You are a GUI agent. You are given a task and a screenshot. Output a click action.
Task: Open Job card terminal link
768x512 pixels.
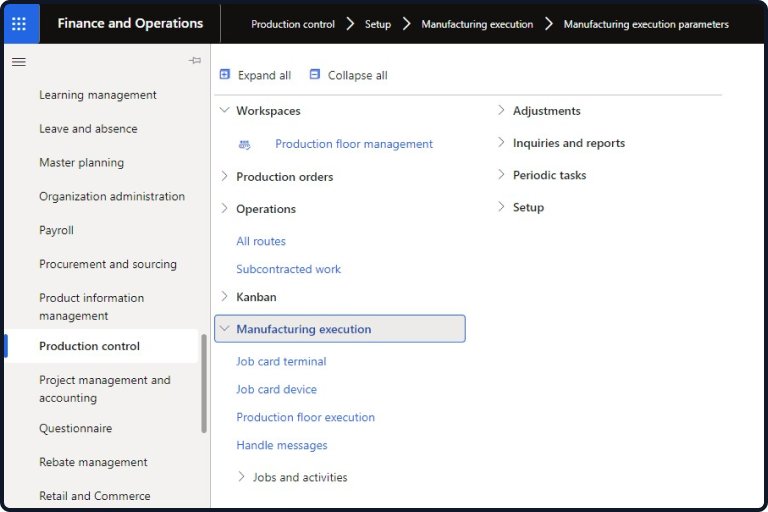pyautogui.click(x=281, y=362)
